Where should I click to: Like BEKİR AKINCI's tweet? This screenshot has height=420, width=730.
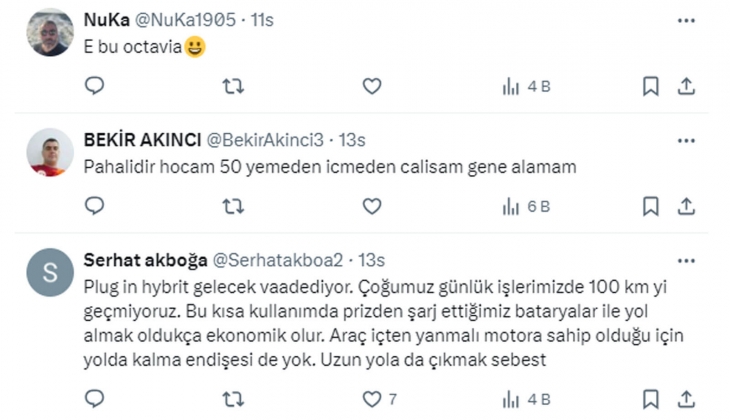[x=372, y=206]
